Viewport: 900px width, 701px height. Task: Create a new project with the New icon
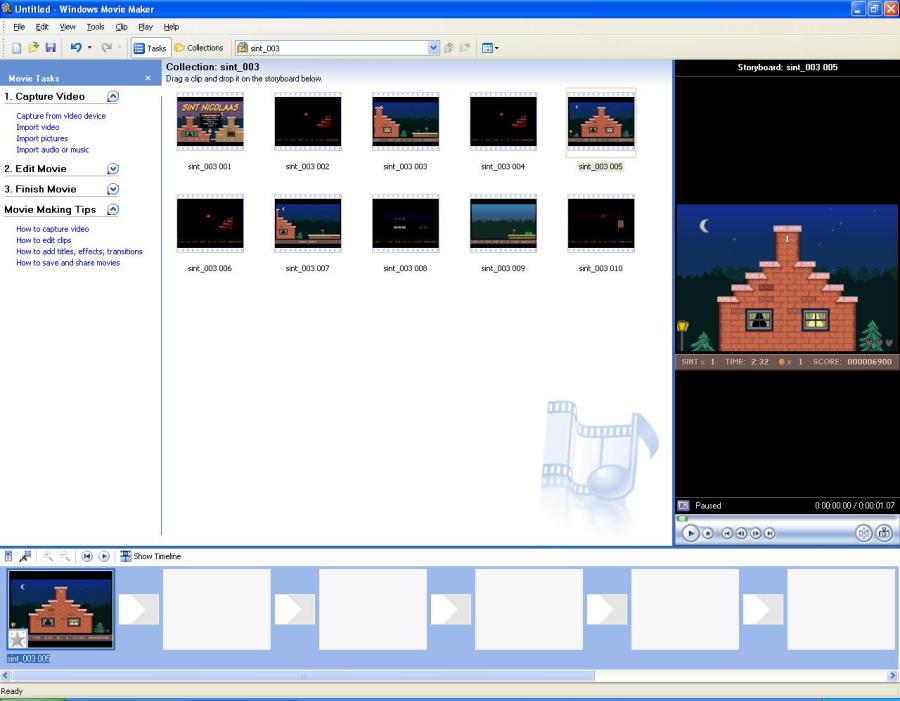17,48
